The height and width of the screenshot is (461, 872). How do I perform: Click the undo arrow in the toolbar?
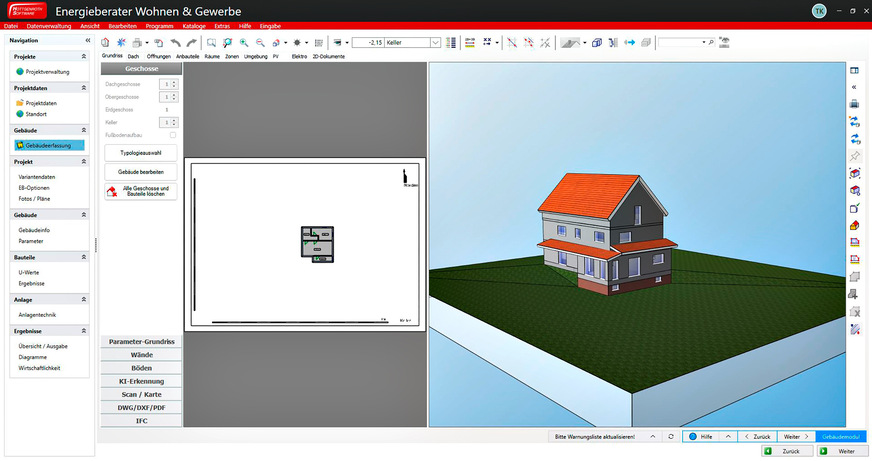(176, 43)
